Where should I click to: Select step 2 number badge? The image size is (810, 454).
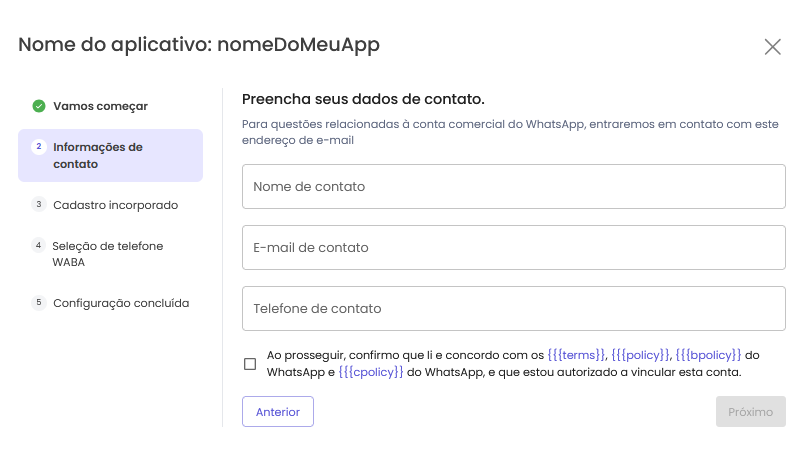point(39,147)
